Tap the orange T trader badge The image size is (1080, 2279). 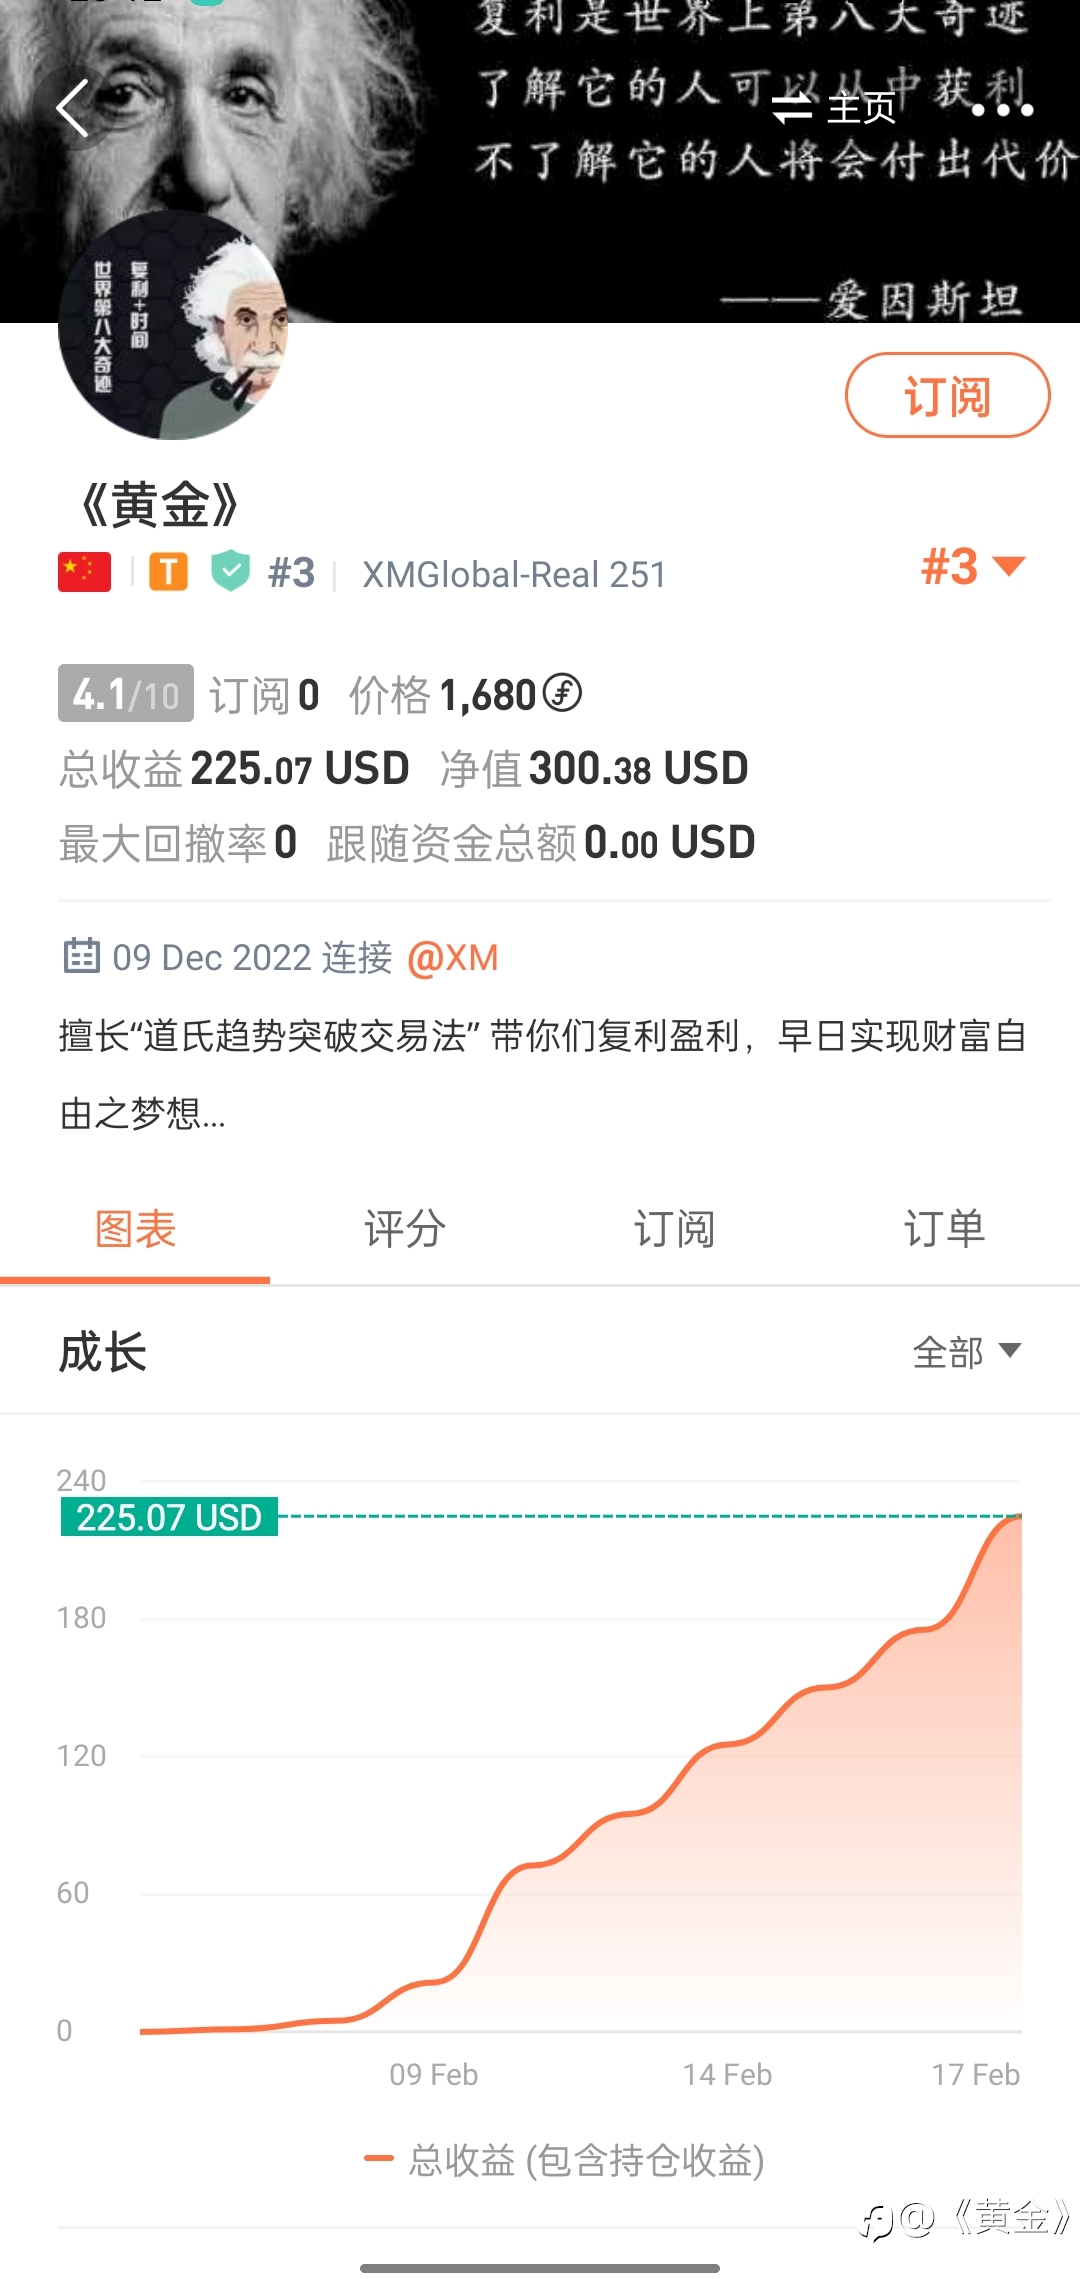(169, 572)
